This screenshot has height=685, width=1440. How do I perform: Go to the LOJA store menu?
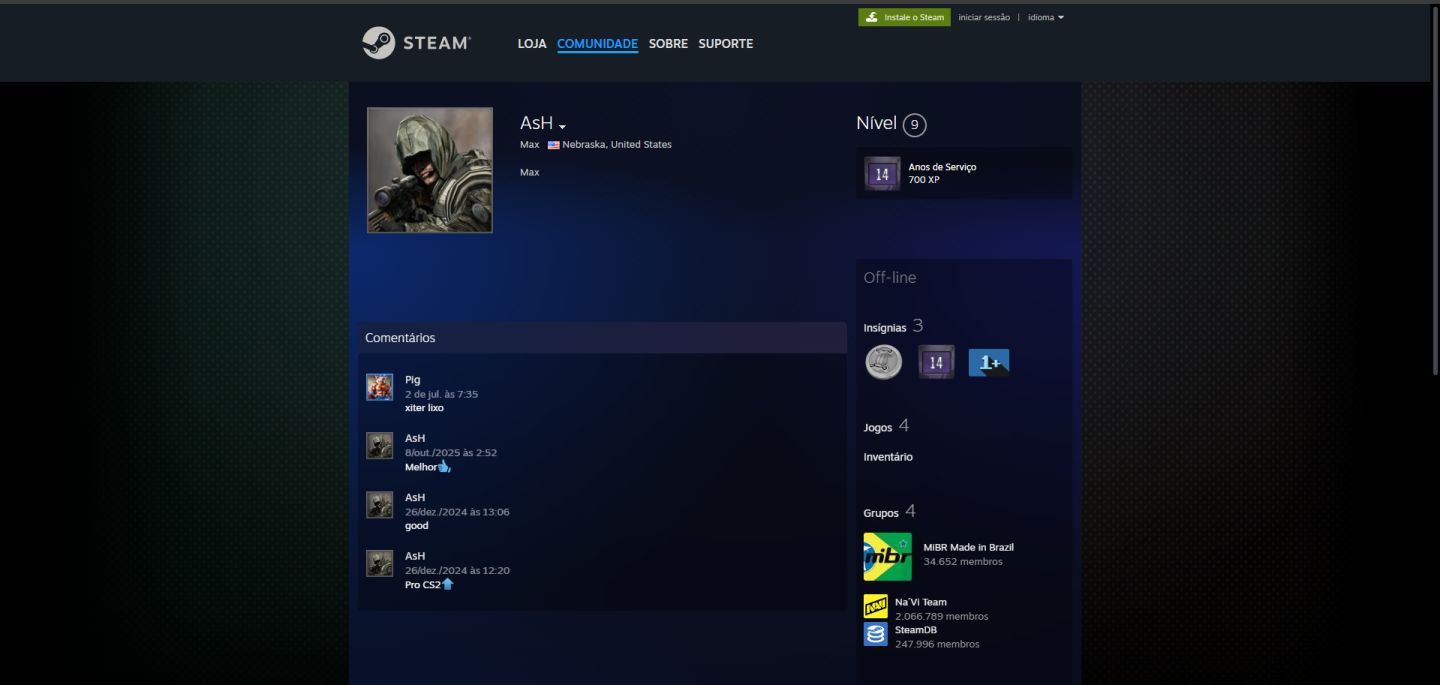tap(532, 44)
